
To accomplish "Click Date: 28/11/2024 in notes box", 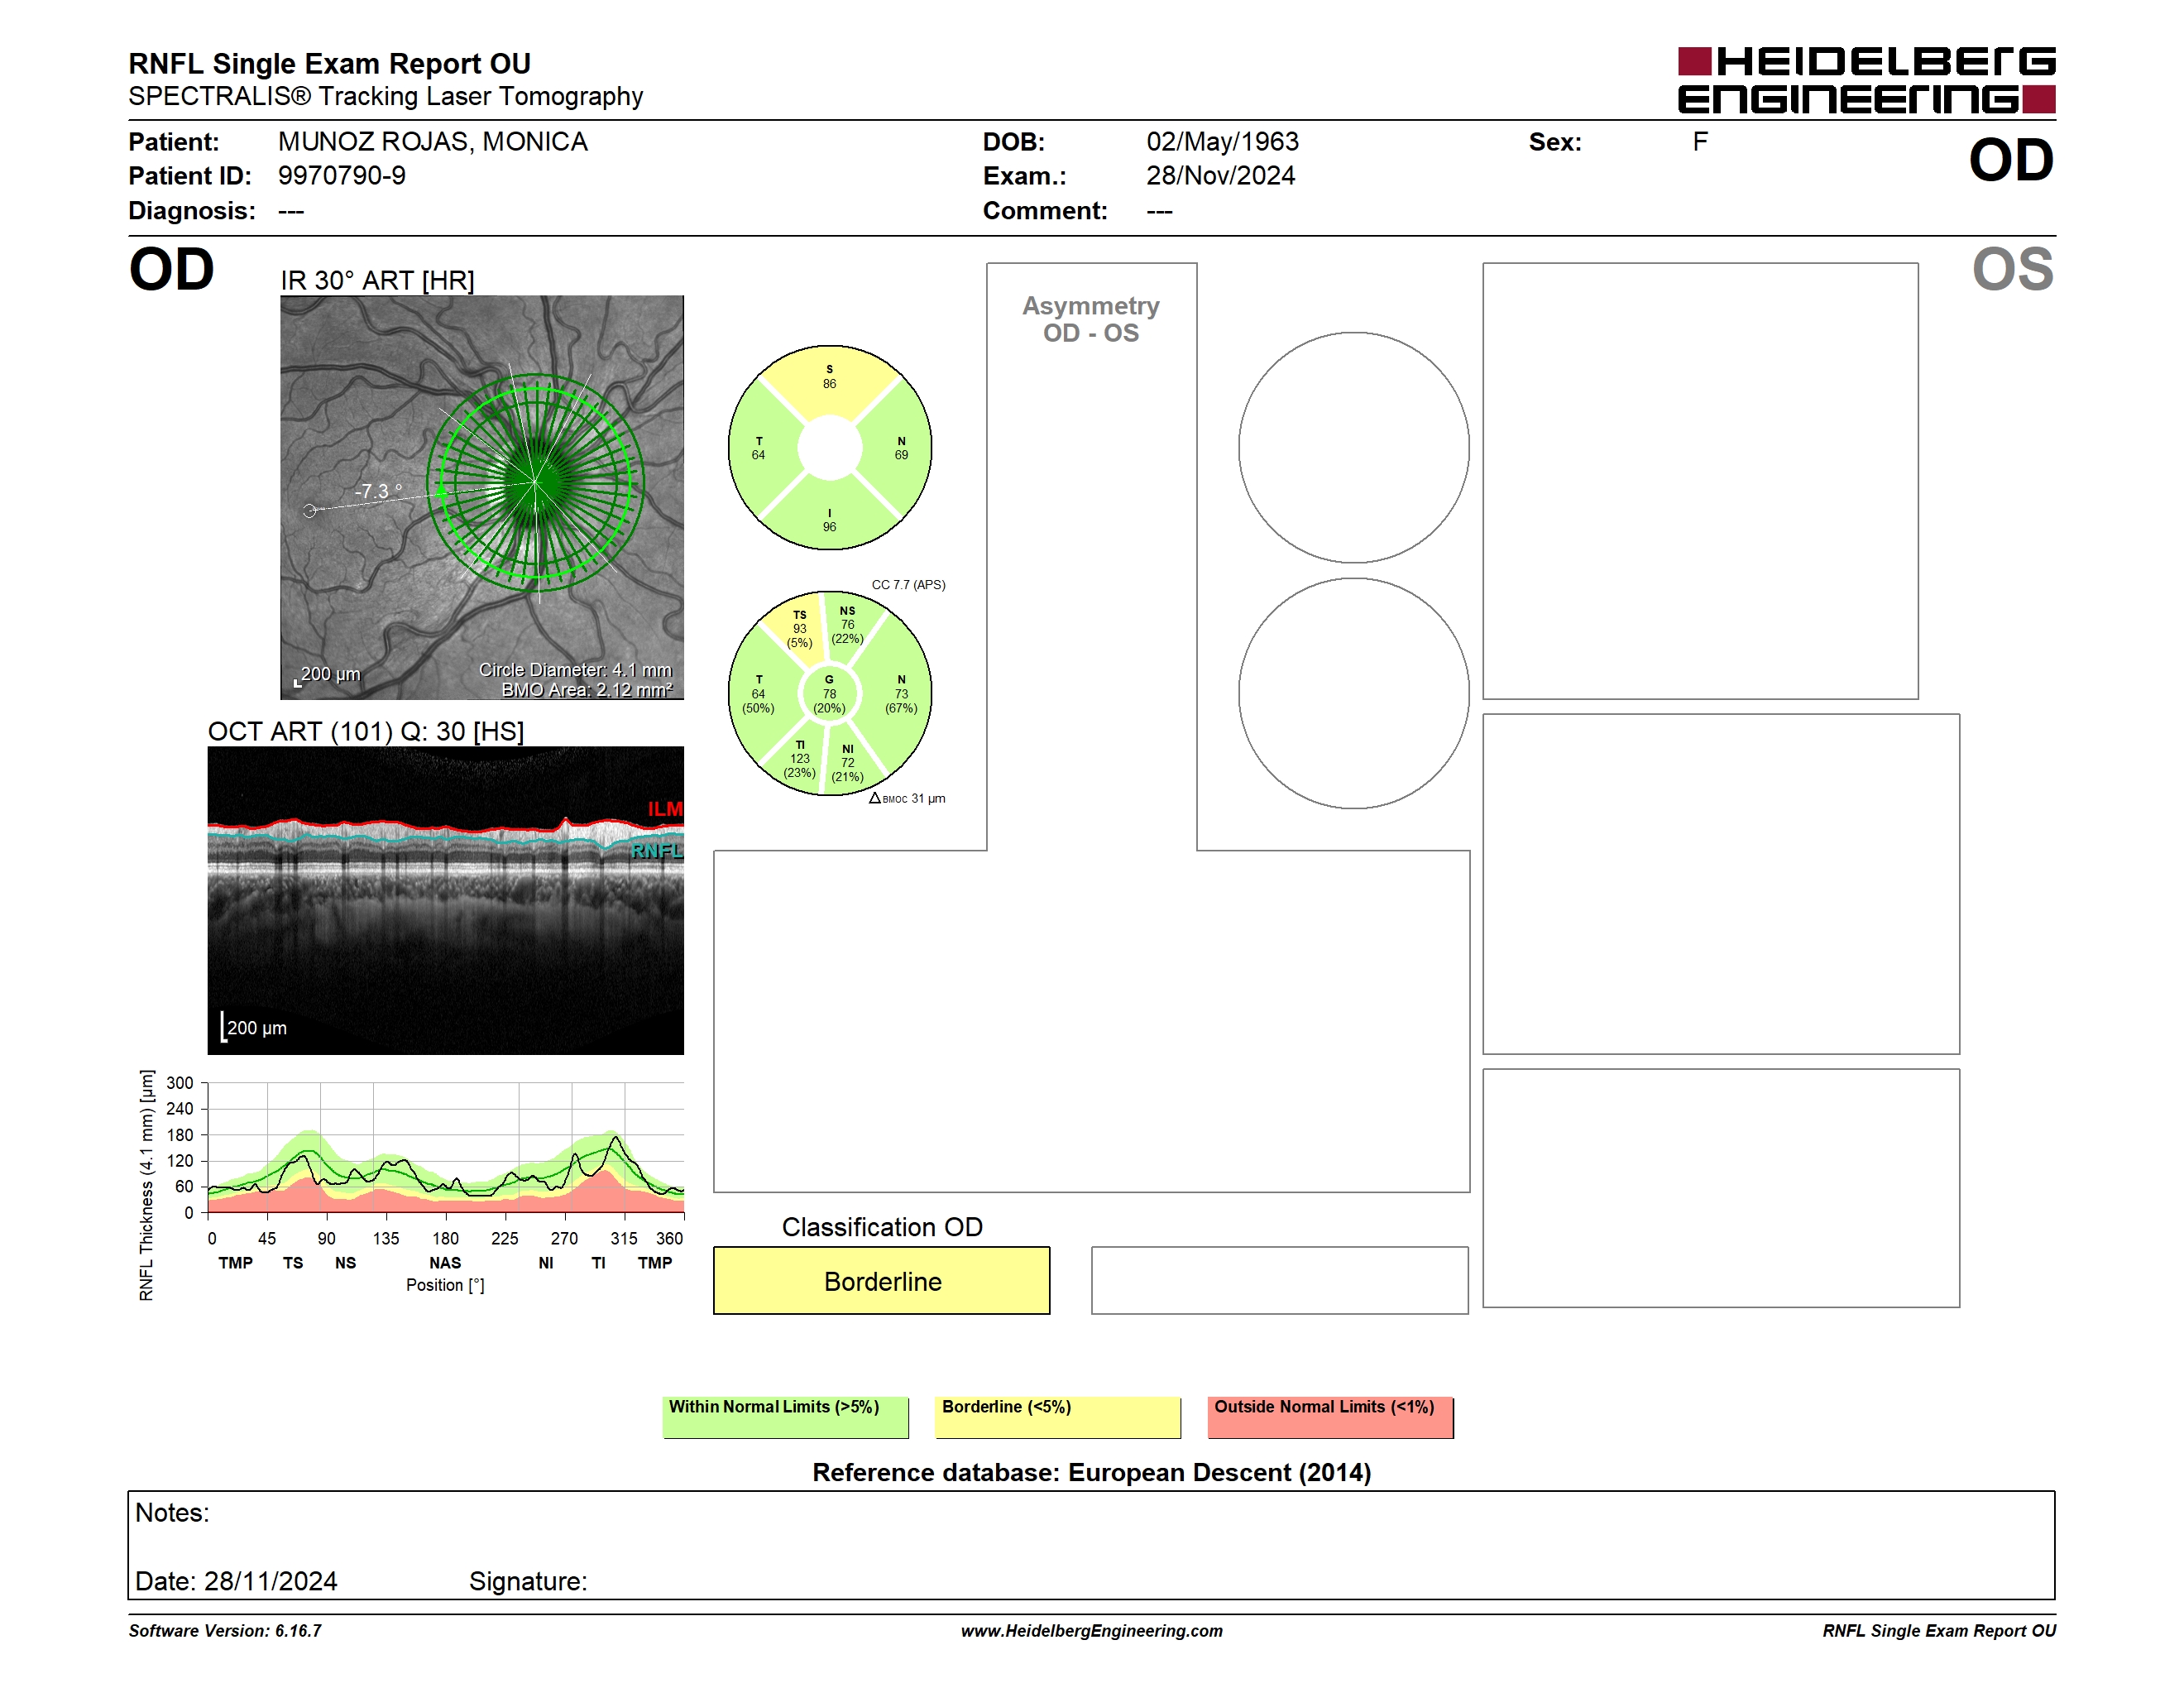I will pyautogui.click(x=236, y=1581).
